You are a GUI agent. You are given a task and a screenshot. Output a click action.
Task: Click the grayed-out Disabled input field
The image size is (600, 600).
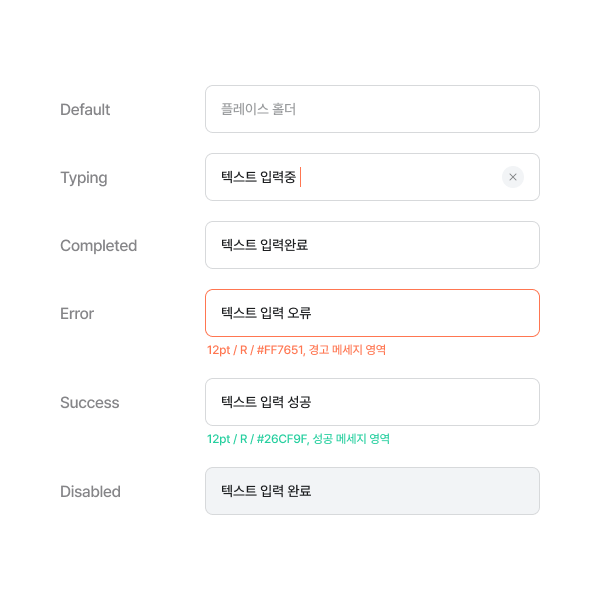372,491
